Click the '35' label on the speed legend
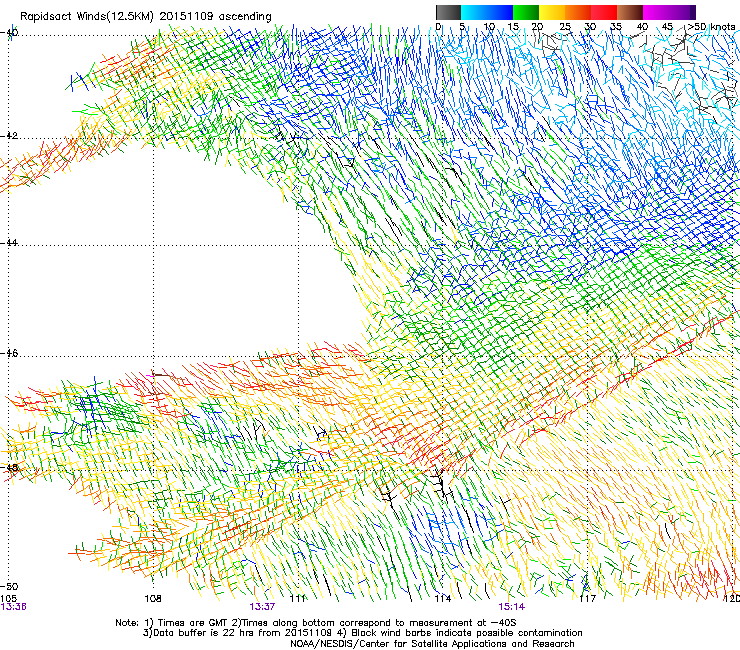The height and width of the screenshot is (650, 740). click(x=616, y=27)
